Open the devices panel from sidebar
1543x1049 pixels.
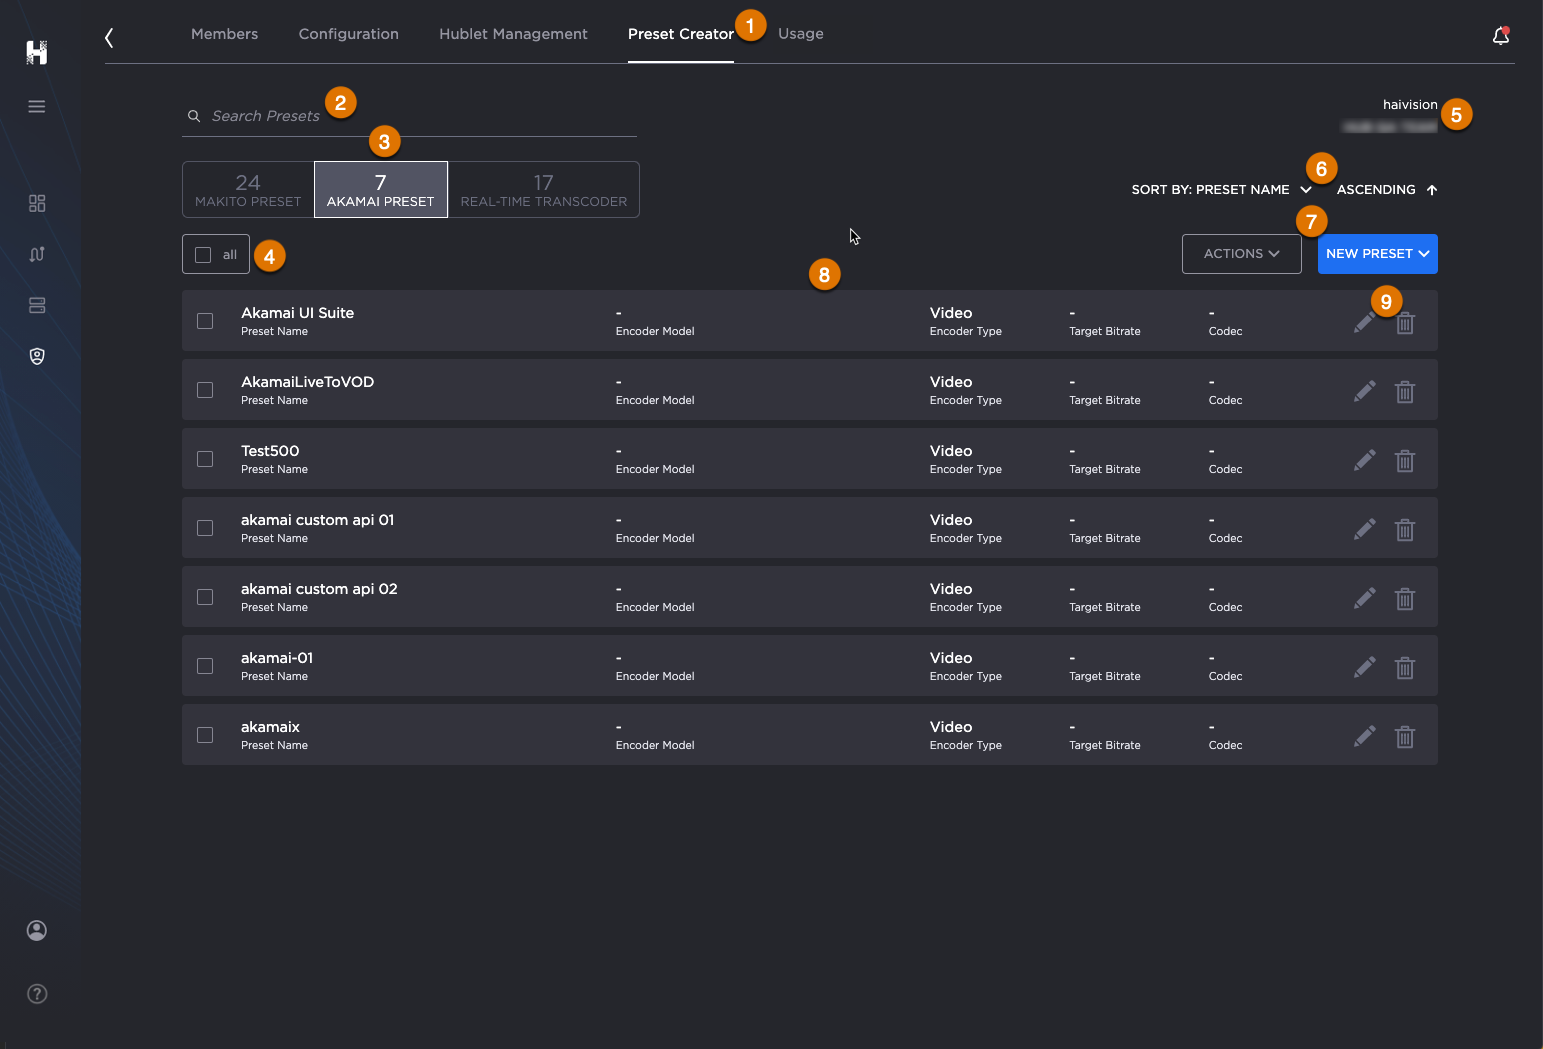pos(37,305)
